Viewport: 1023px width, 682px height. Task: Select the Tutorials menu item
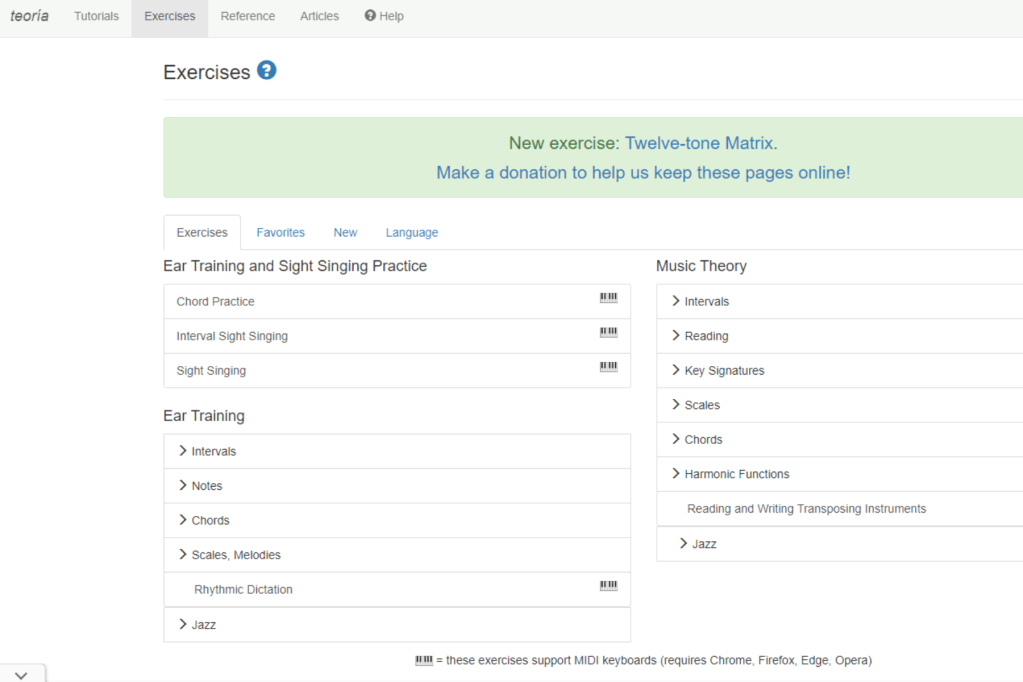pyautogui.click(x=95, y=16)
